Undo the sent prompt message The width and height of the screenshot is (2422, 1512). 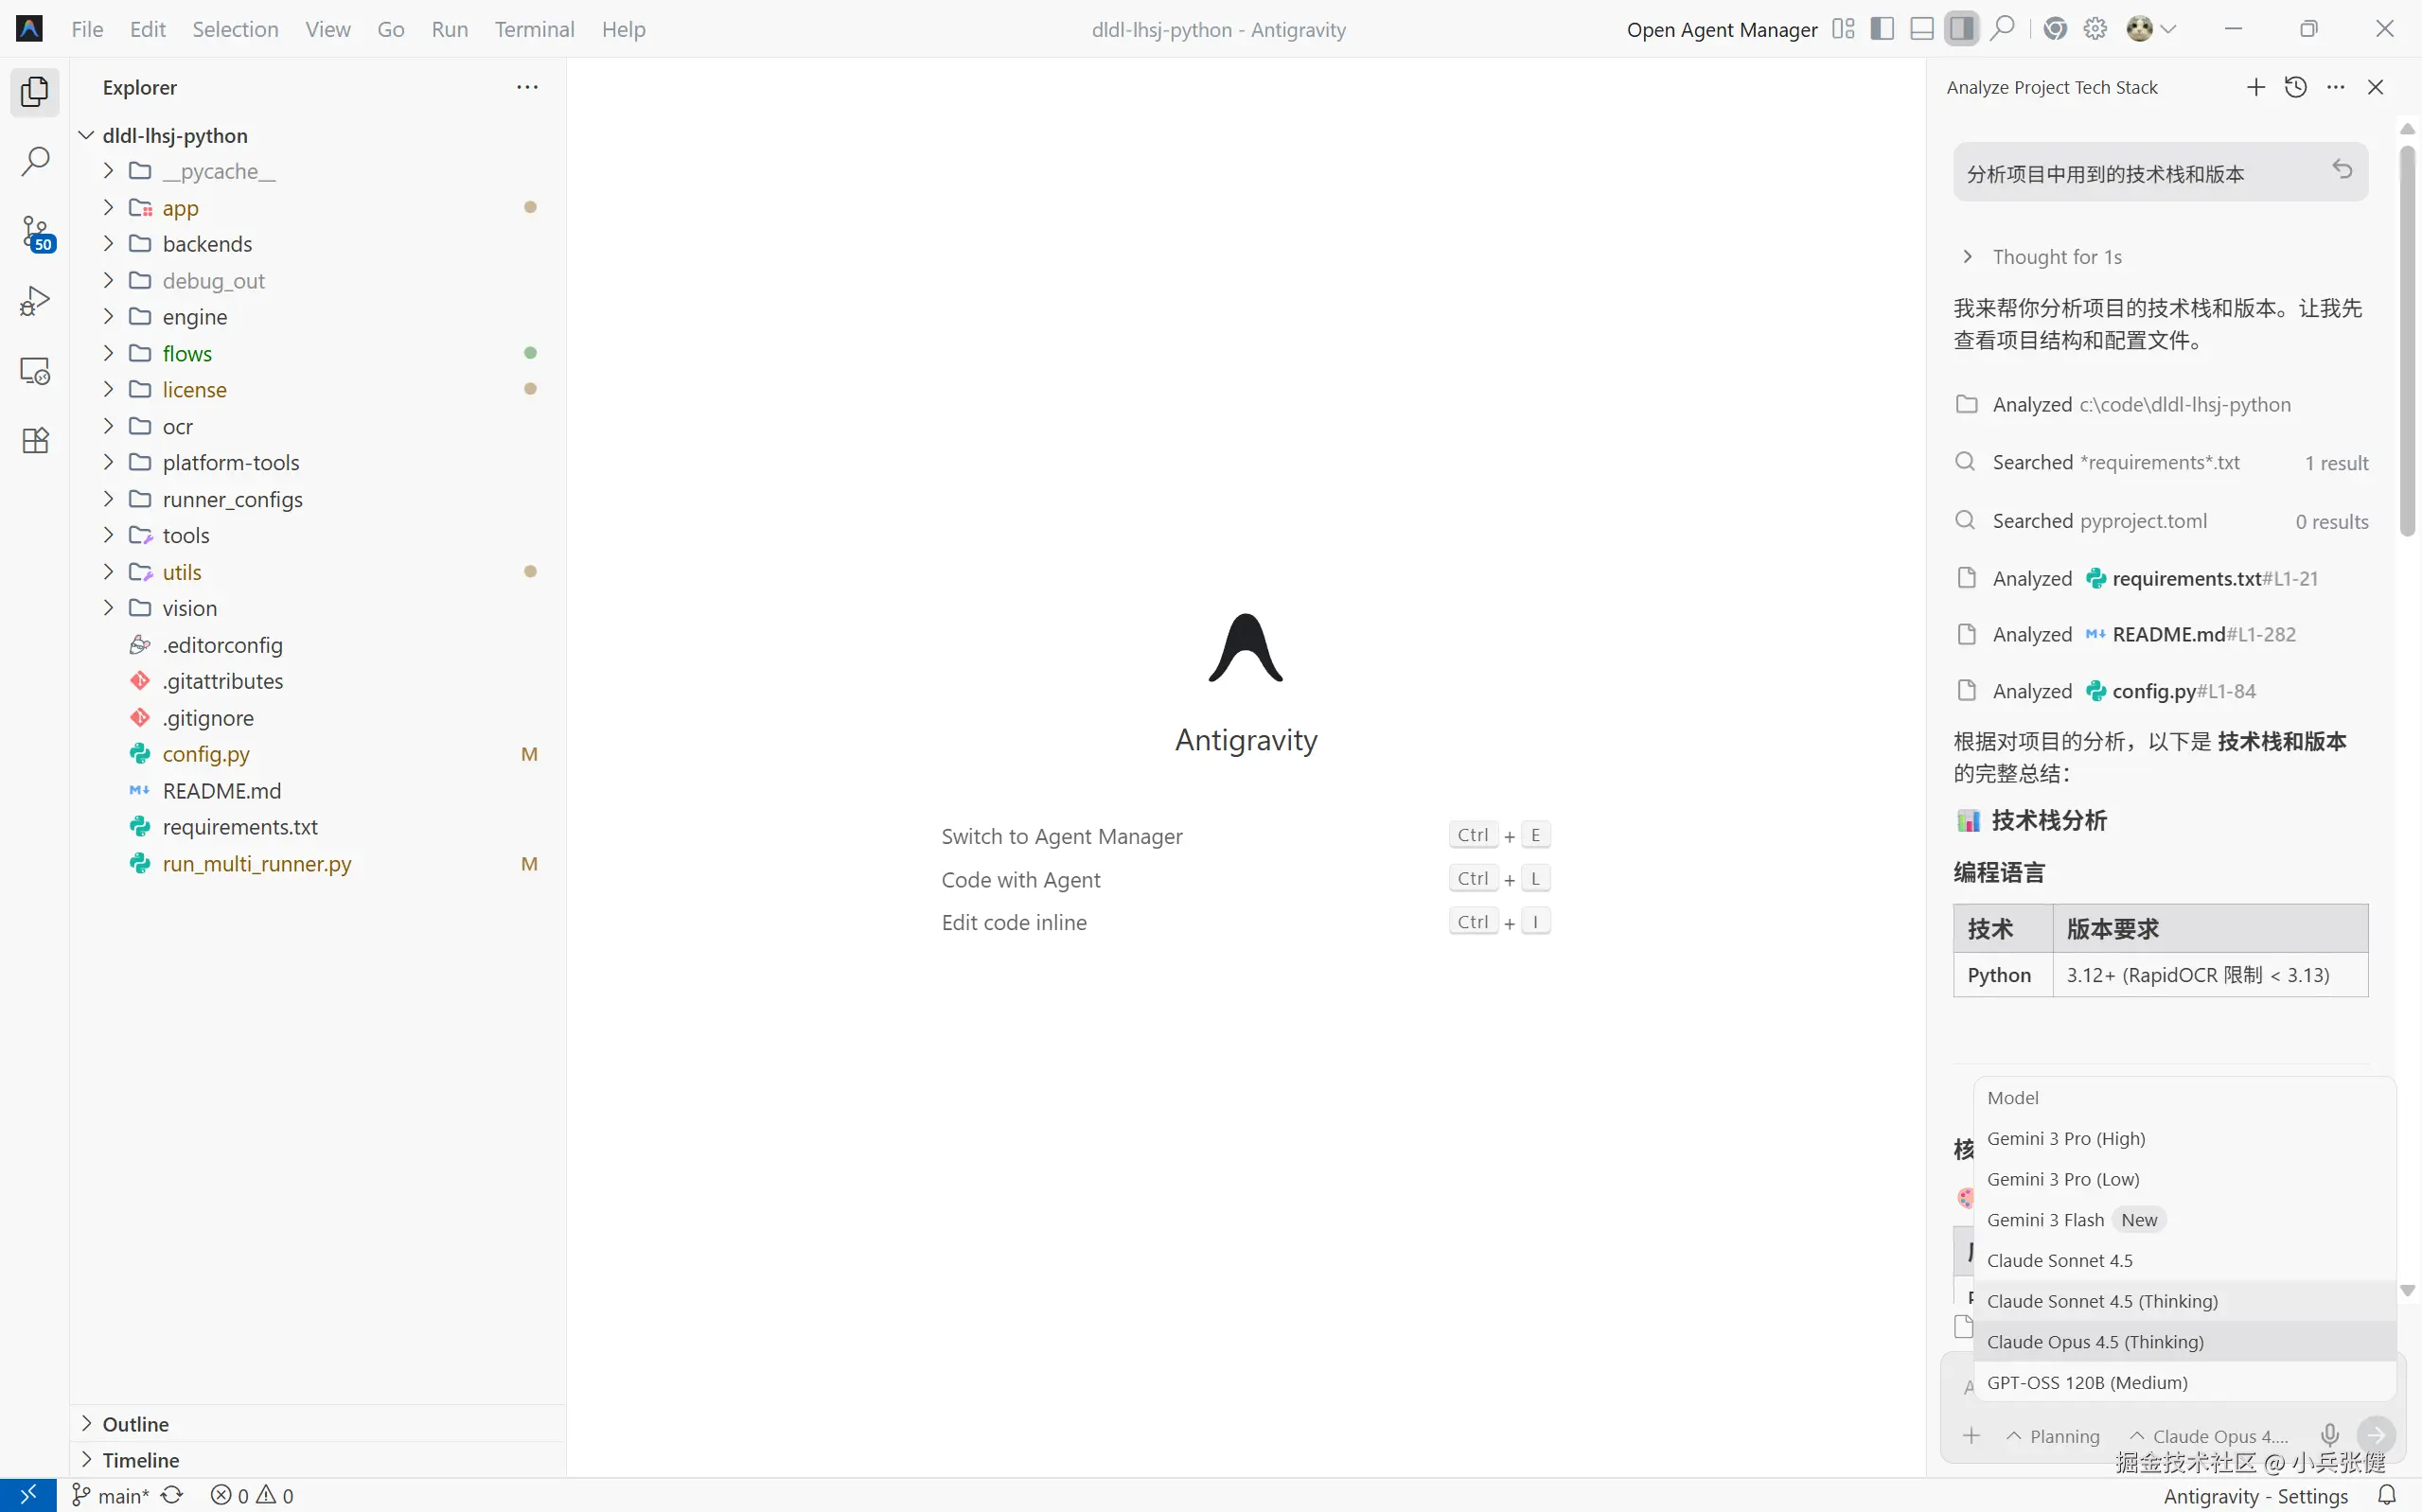click(x=2341, y=169)
